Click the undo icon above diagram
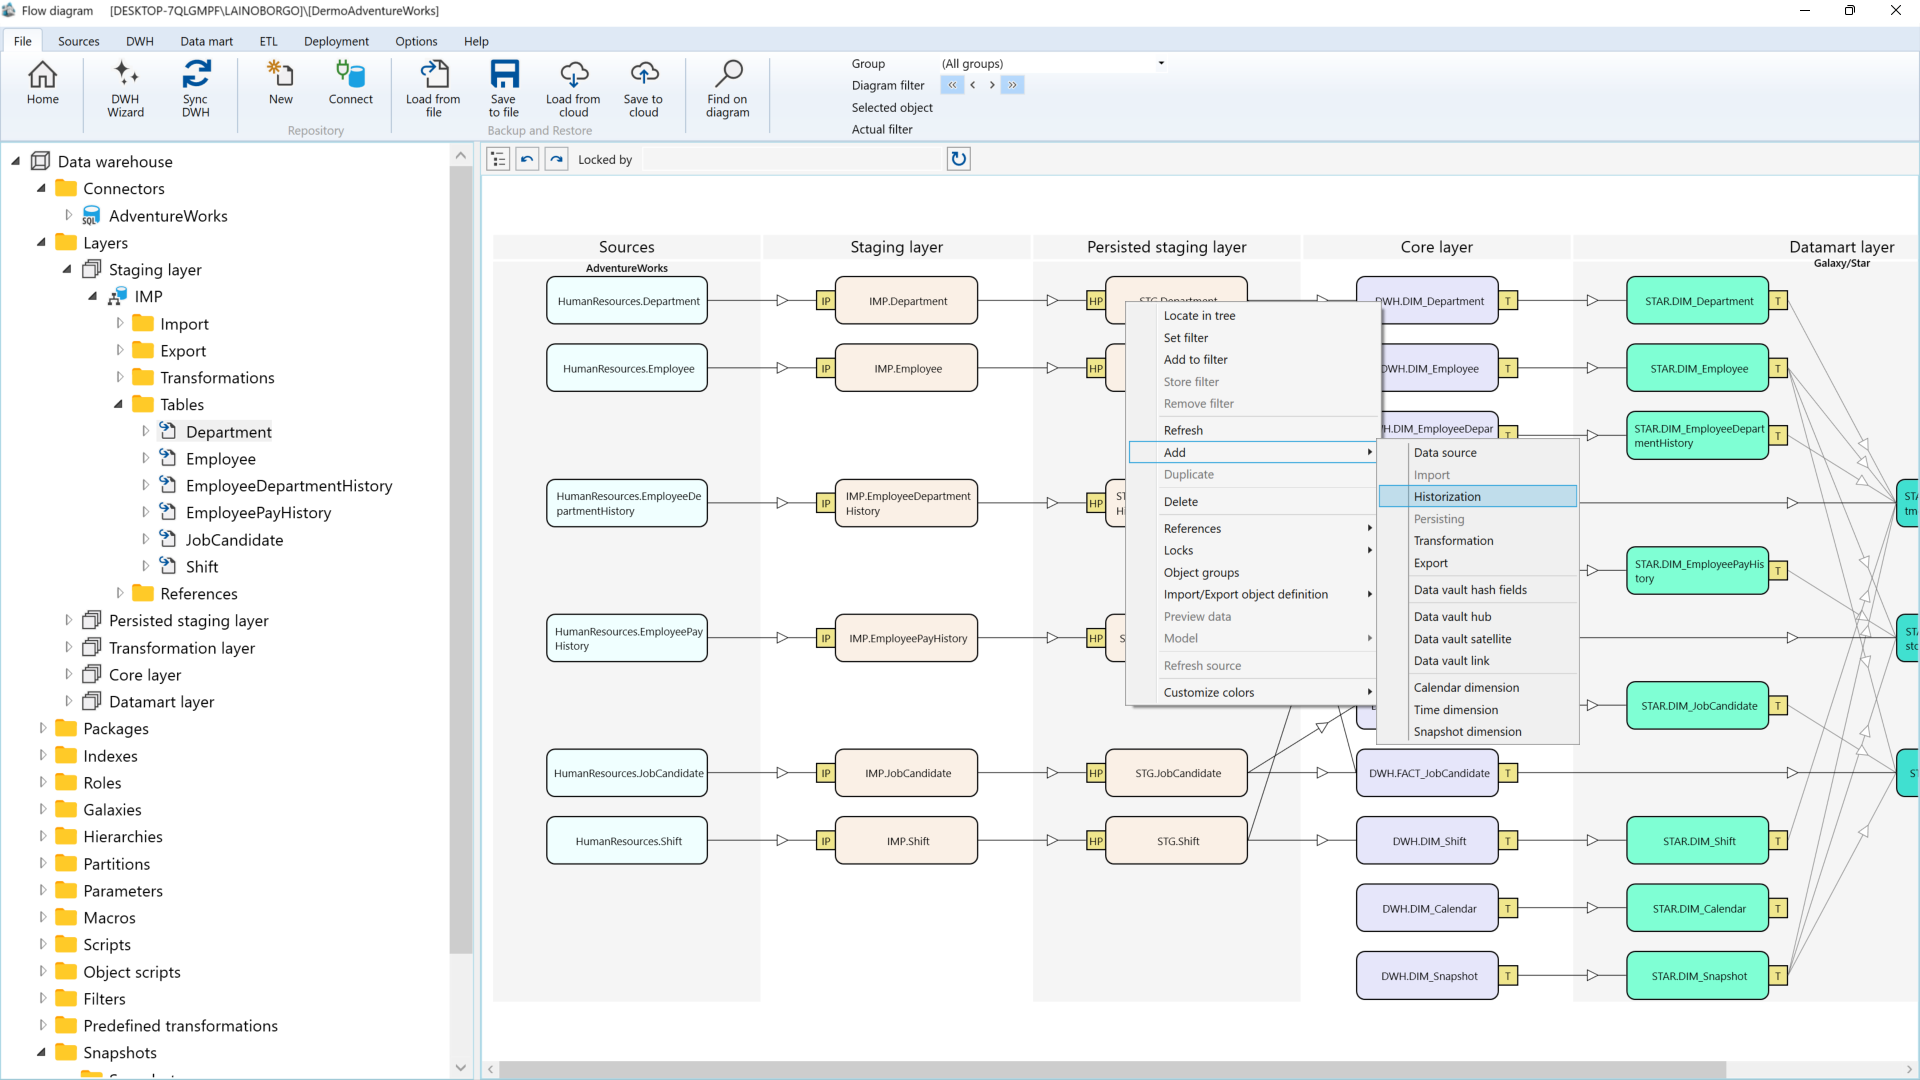This screenshot has height=1080, width=1920. [527, 159]
